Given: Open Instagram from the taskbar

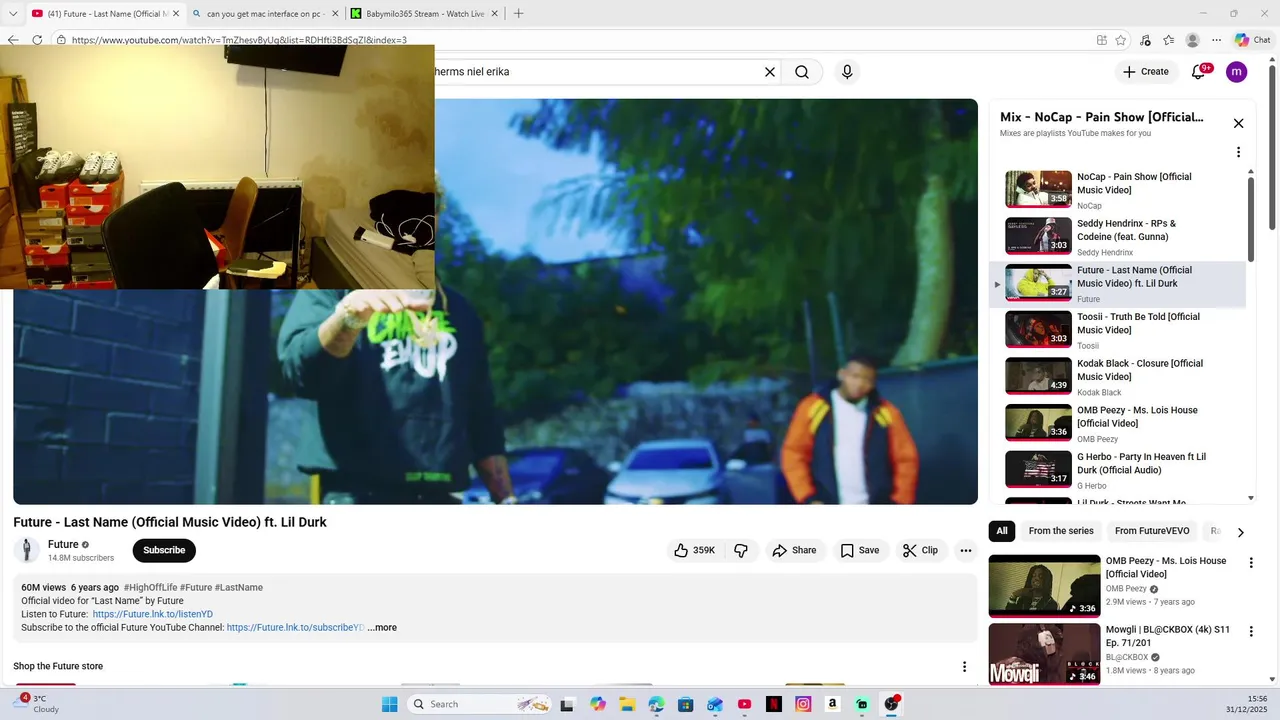Looking at the screenshot, I should tap(803, 704).
